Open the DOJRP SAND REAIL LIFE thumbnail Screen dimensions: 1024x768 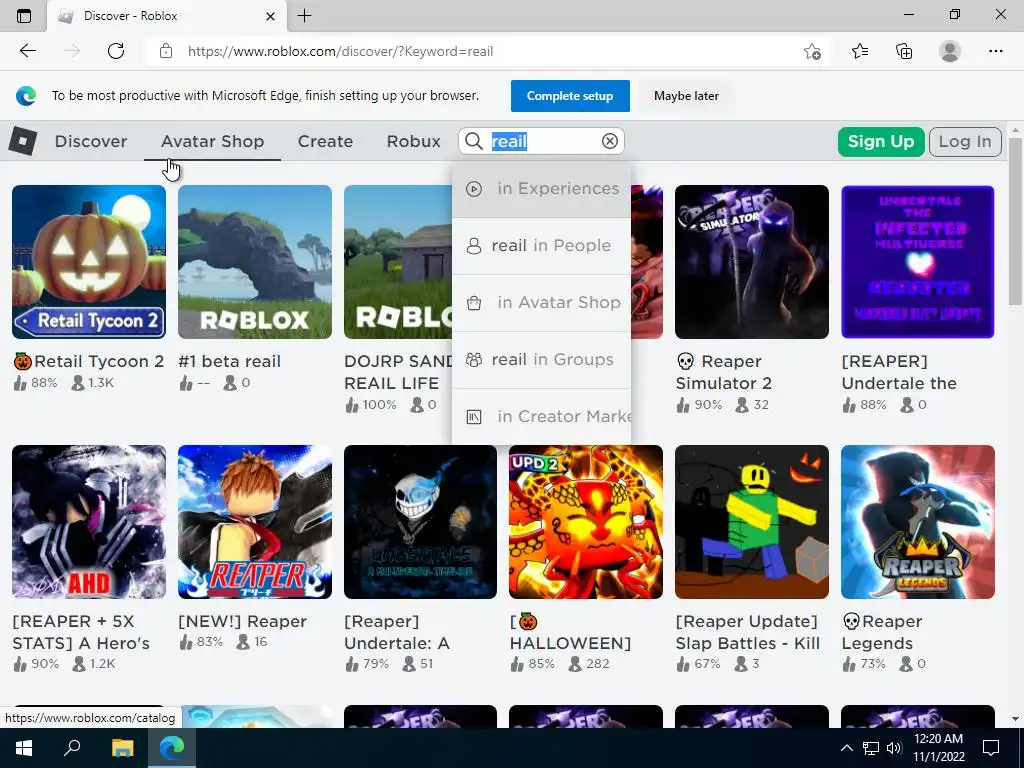coord(398,262)
